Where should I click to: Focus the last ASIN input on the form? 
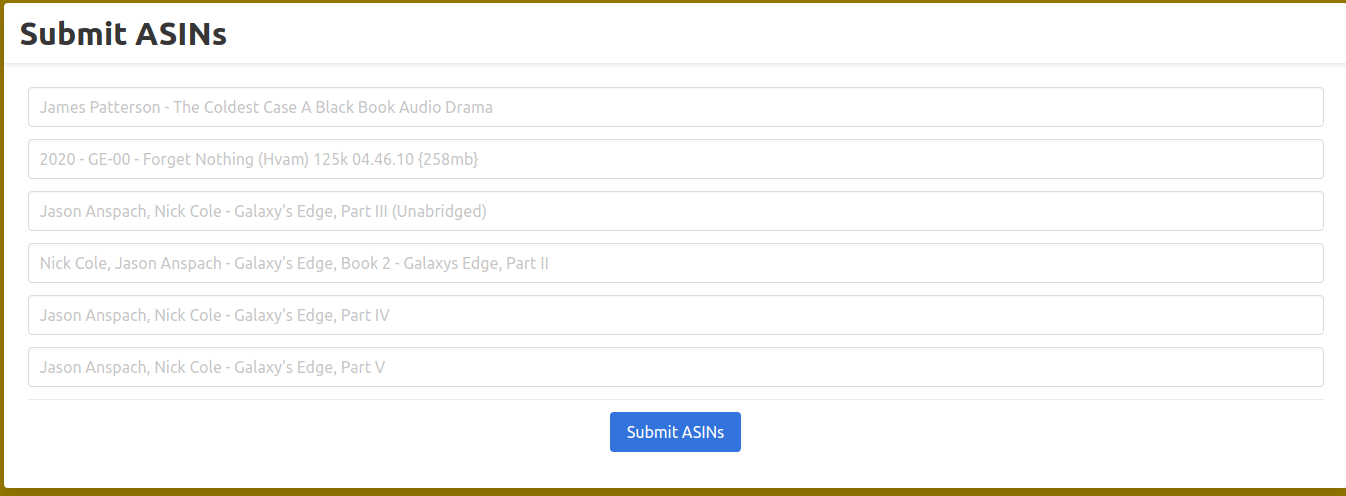coord(676,367)
